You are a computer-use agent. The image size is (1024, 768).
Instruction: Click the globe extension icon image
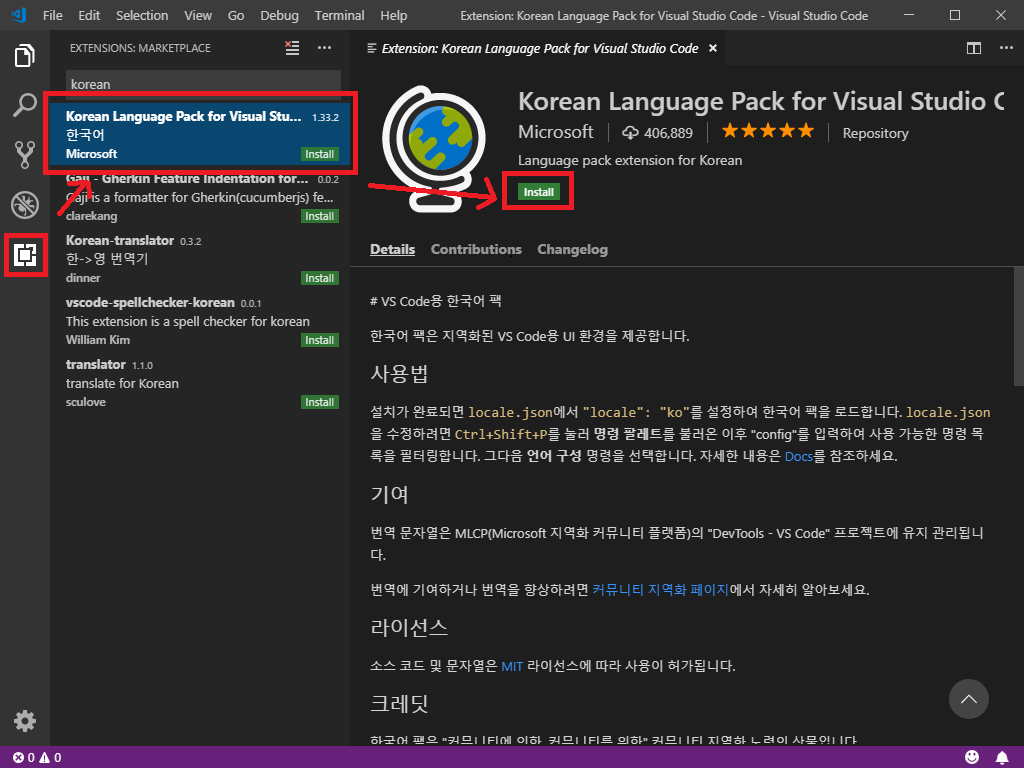point(434,148)
